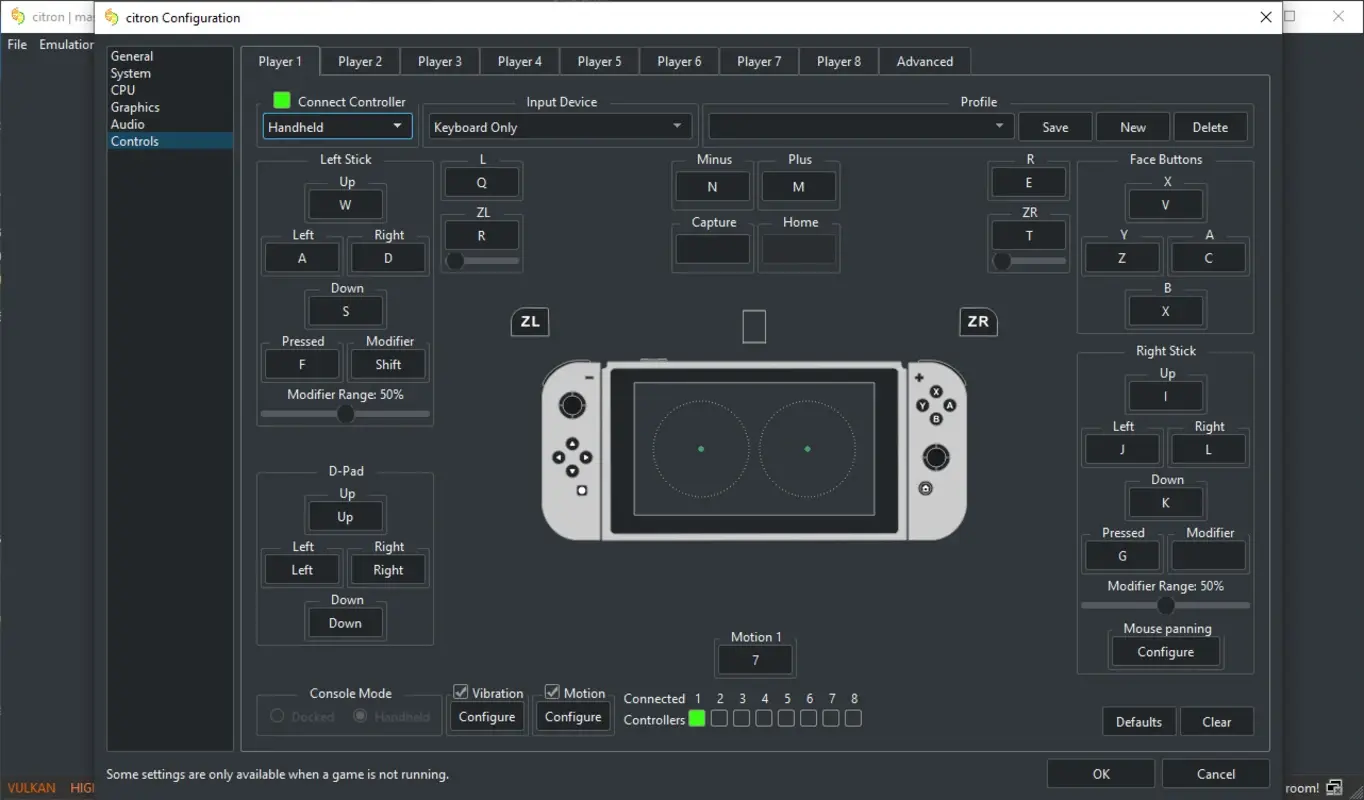Open the Input Device dropdown showing Keyboard Only

(559, 126)
